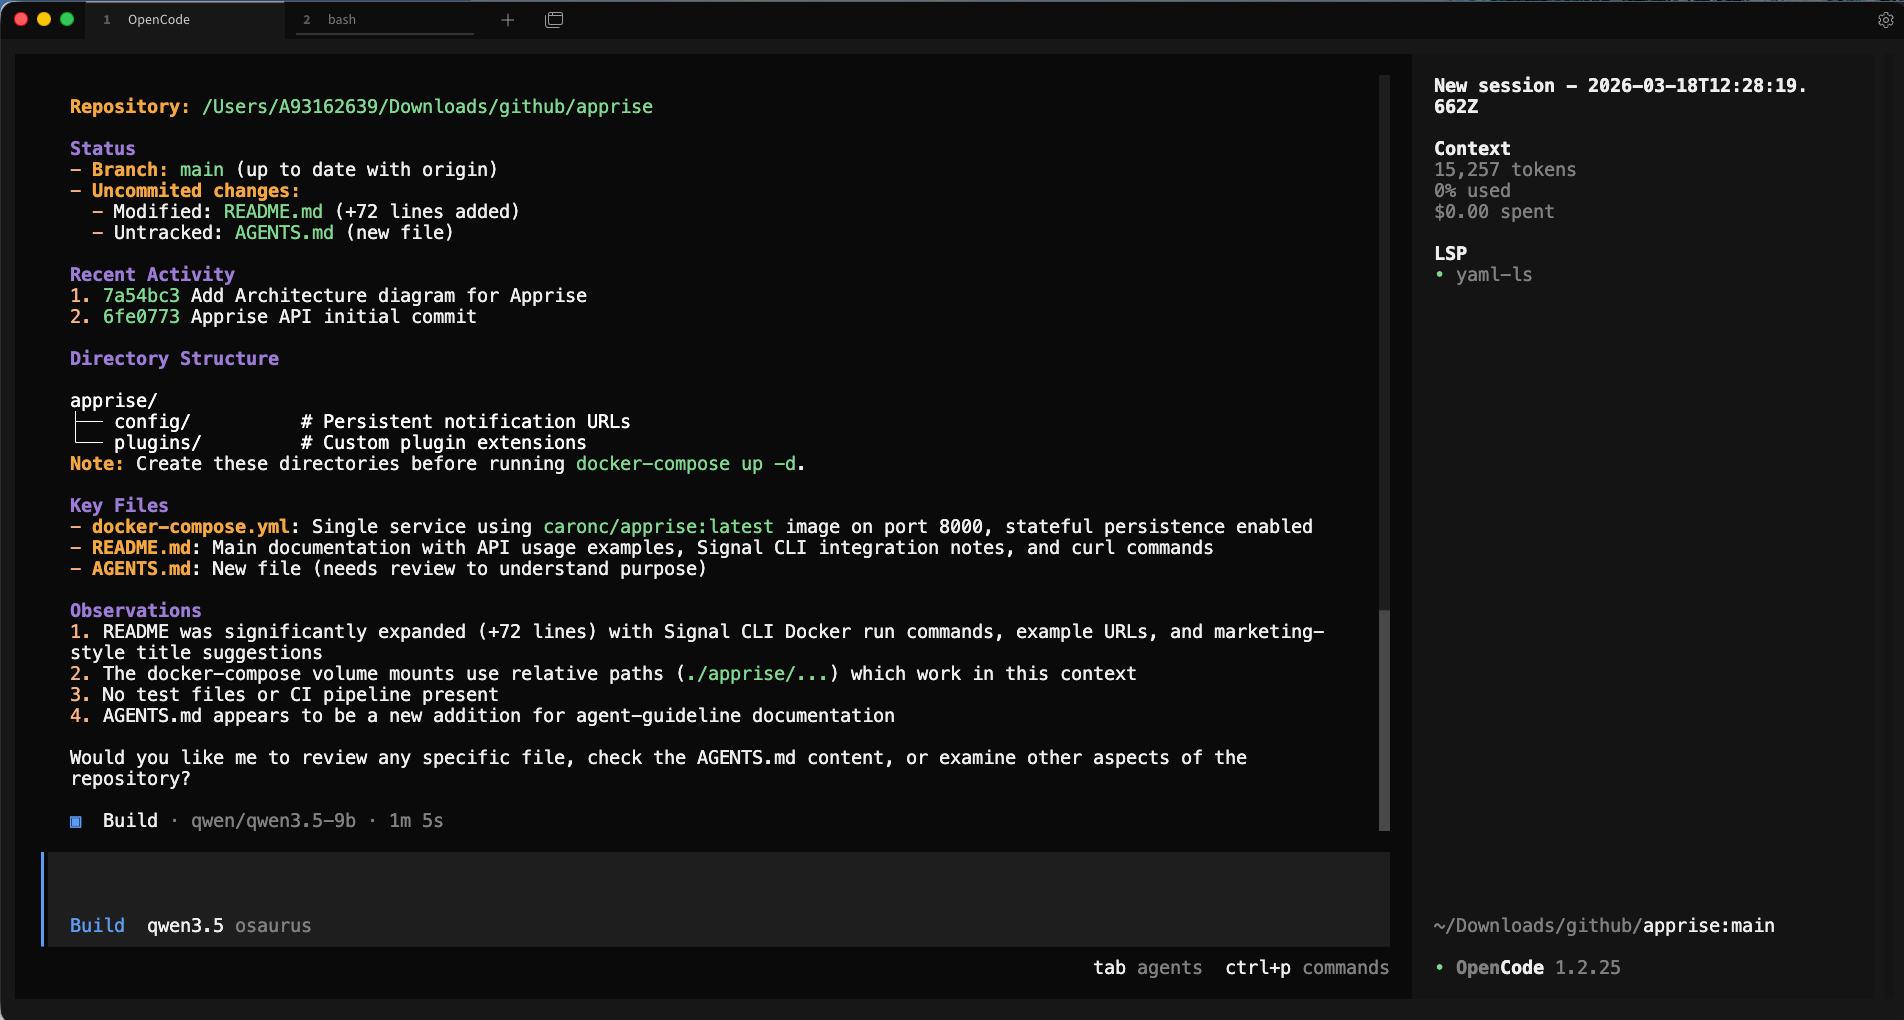This screenshot has width=1904, height=1020.
Task: Click the new tab plus icon
Action: pyautogui.click(x=508, y=19)
